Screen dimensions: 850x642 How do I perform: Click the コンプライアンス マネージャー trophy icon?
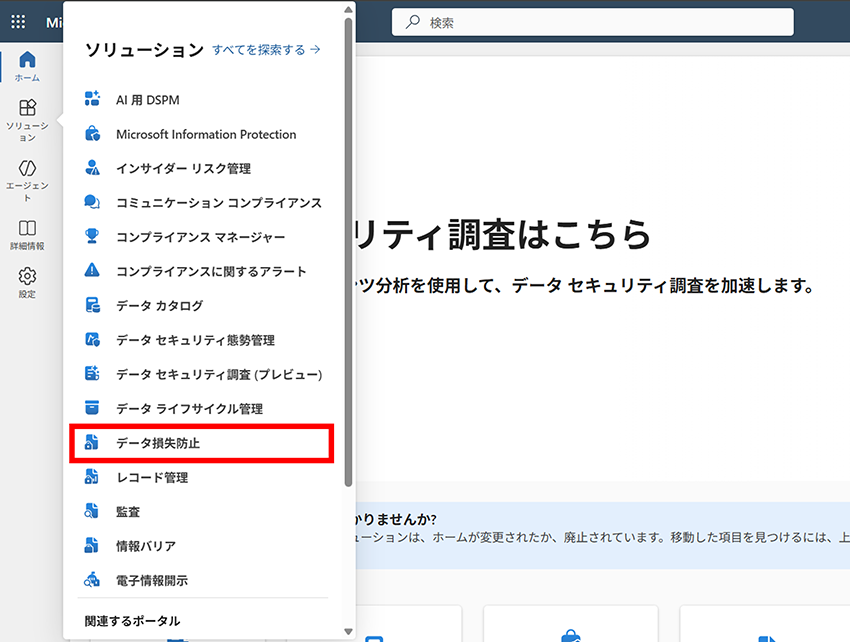pyautogui.click(x=92, y=237)
